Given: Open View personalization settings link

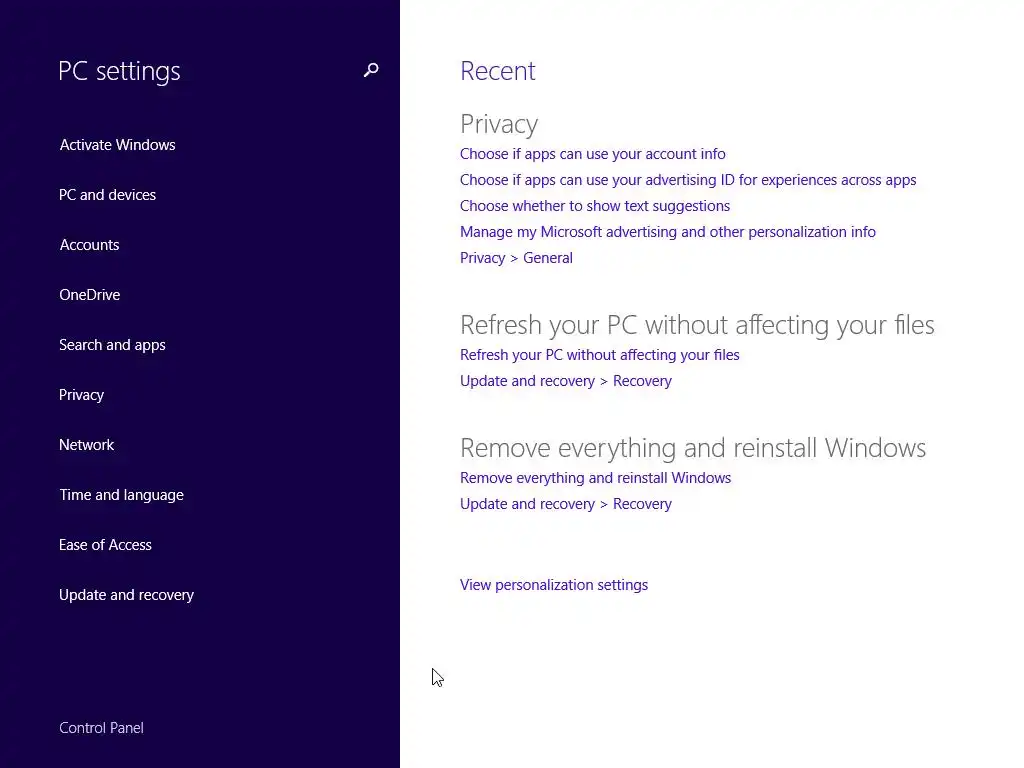Looking at the screenshot, I should [x=553, y=585].
